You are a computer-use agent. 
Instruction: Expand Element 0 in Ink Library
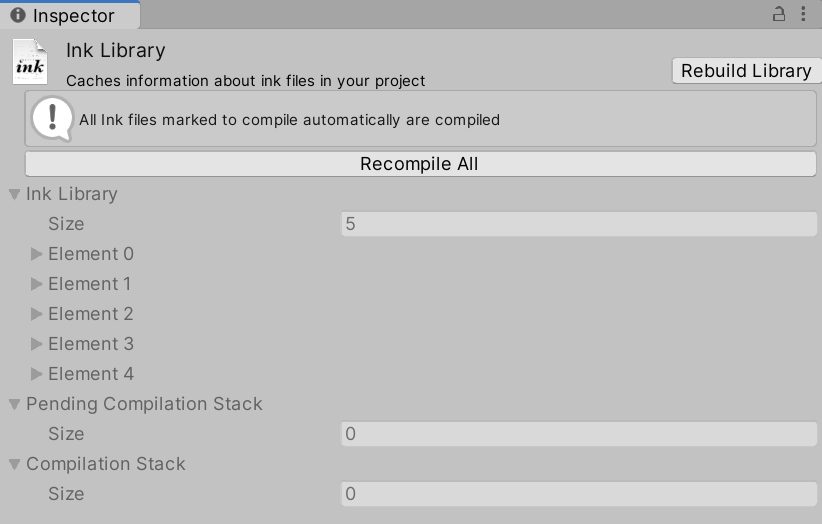click(37, 254)
